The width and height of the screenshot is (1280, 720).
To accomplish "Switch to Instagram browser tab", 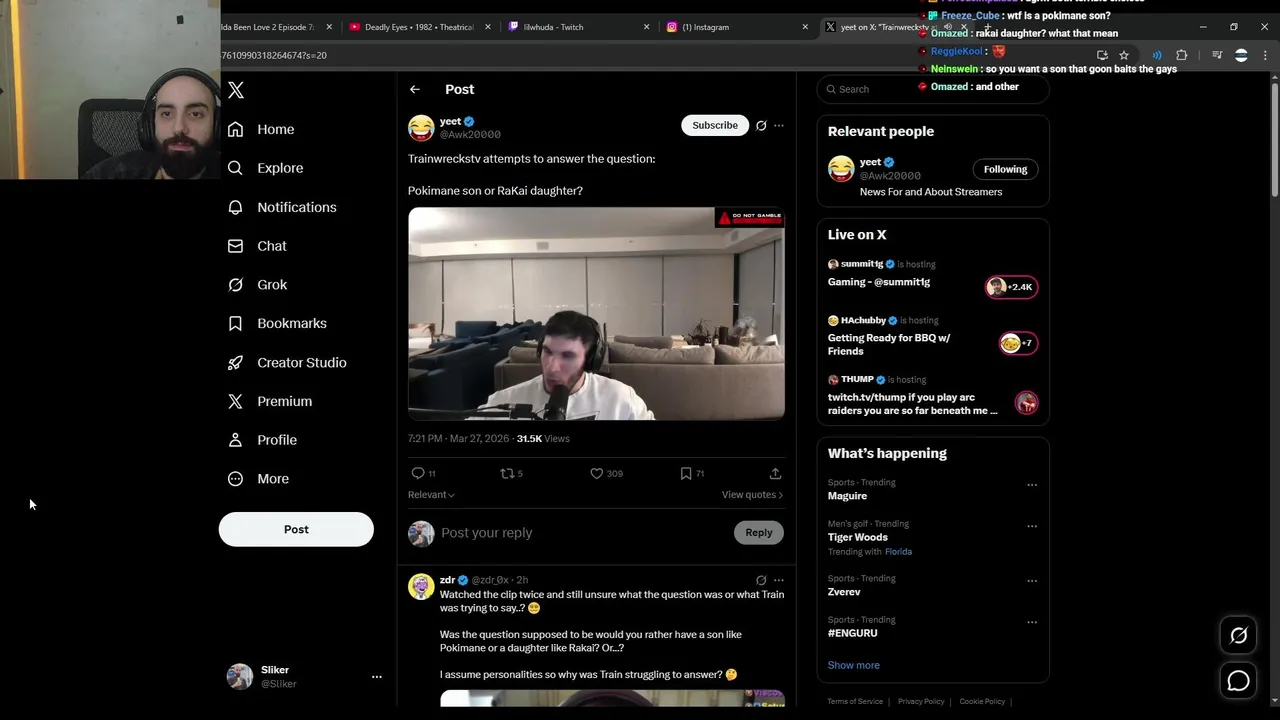I will click(x=728, y=27).
